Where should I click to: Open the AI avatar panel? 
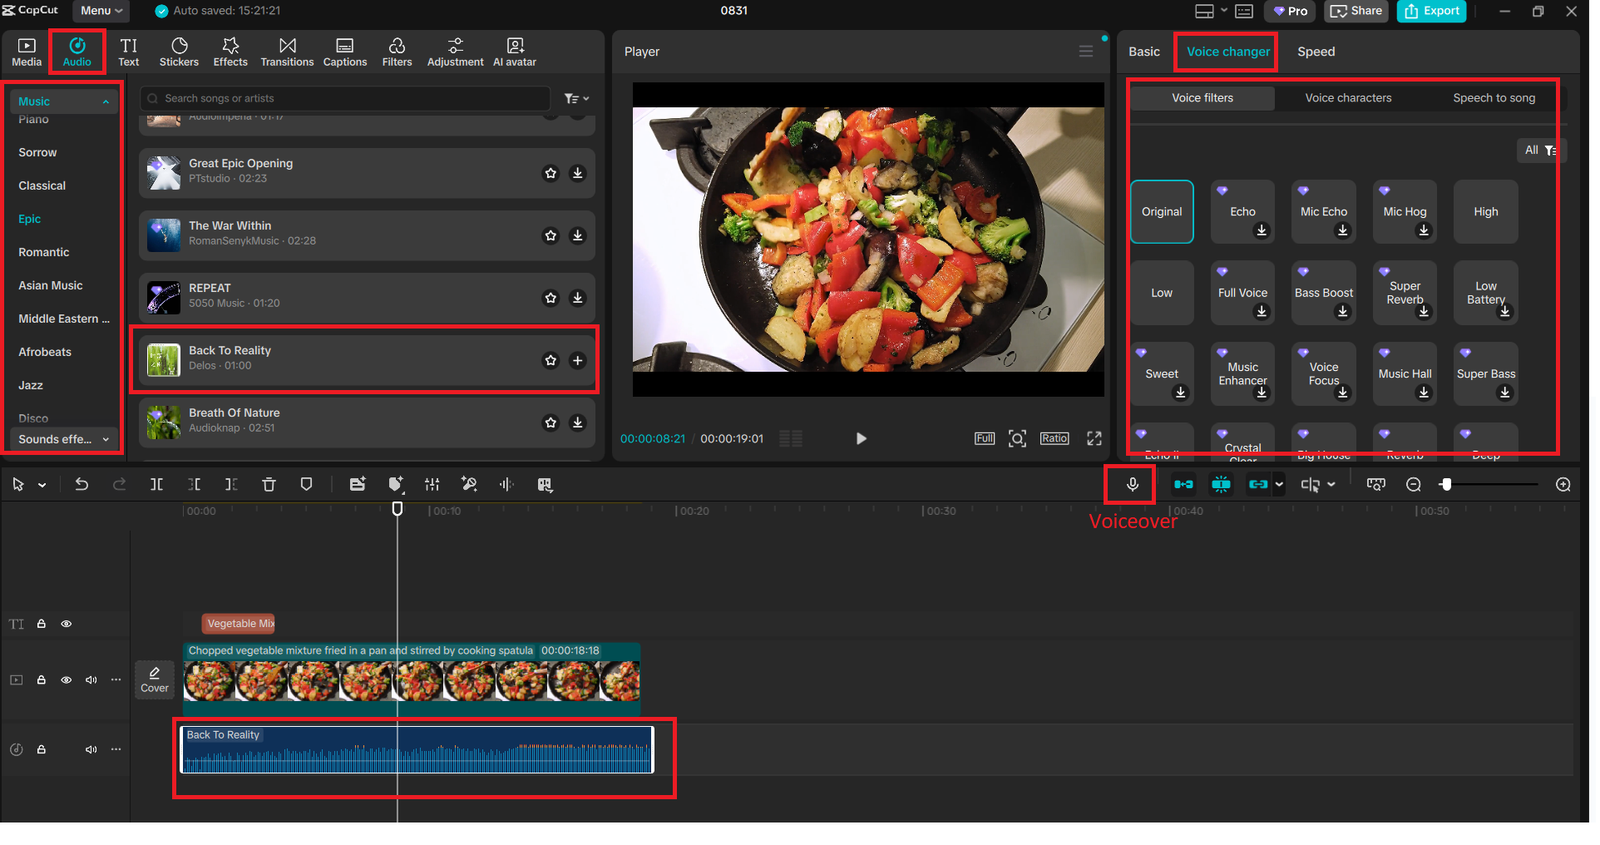[515, 52]
